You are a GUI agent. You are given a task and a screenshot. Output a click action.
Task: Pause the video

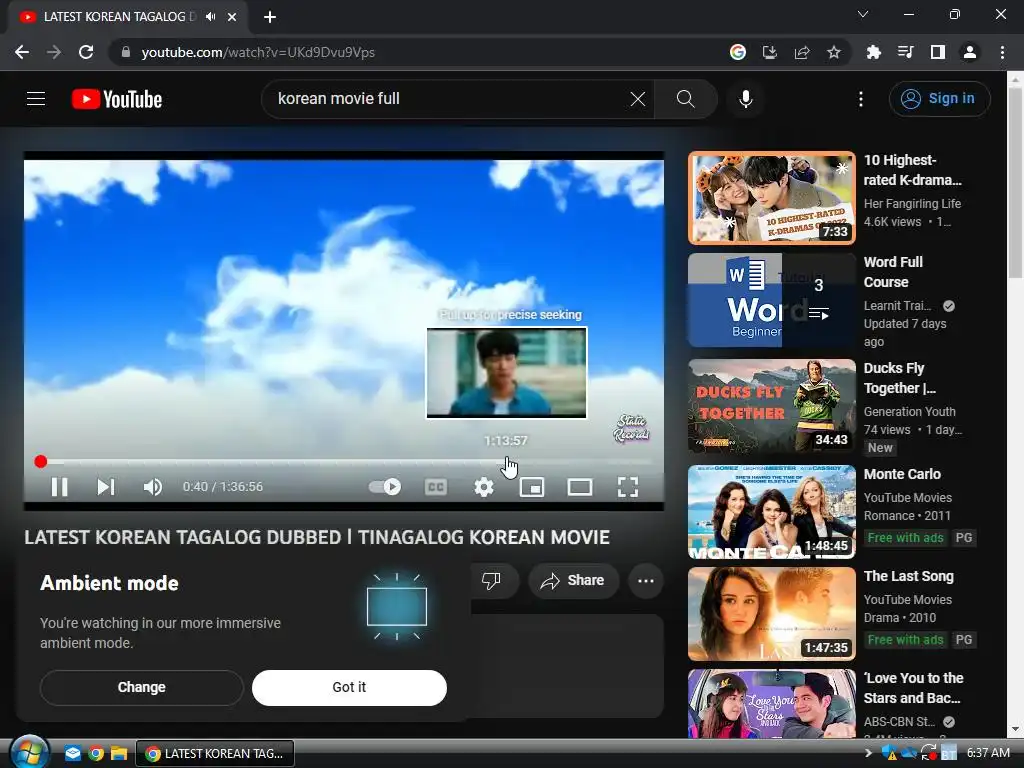59,487
